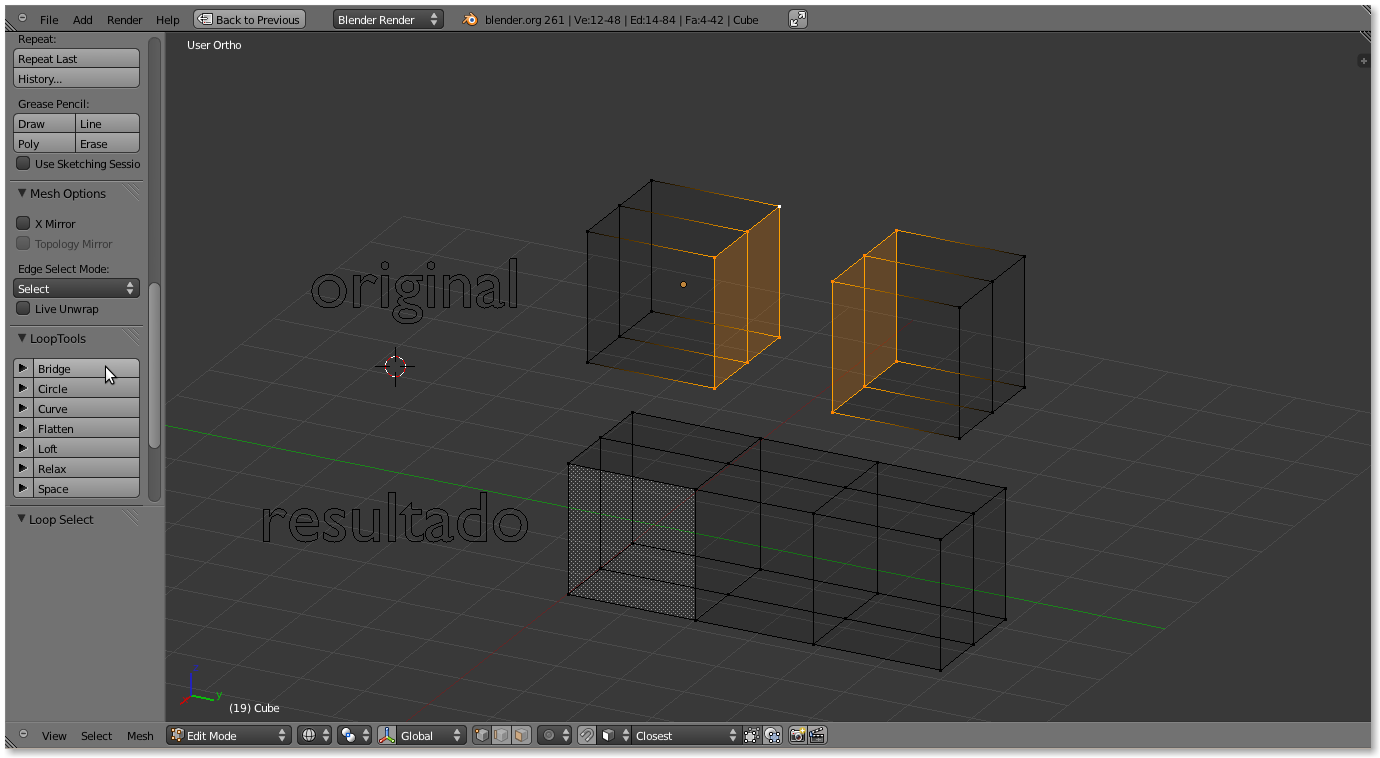Switch to edge select mode icon
The height and width of the screenshot is (758, 1380).
pyautogui.click(x=502, y=736)
